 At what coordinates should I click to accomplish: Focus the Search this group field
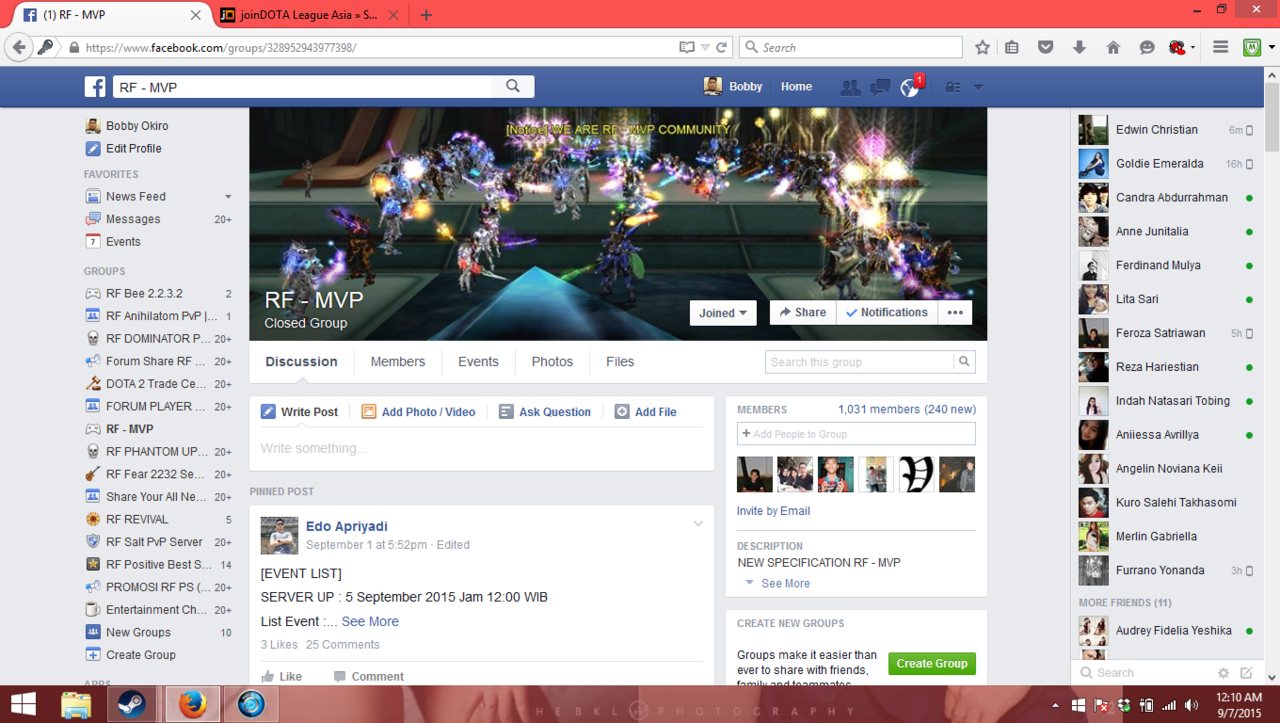coord(859,362)
